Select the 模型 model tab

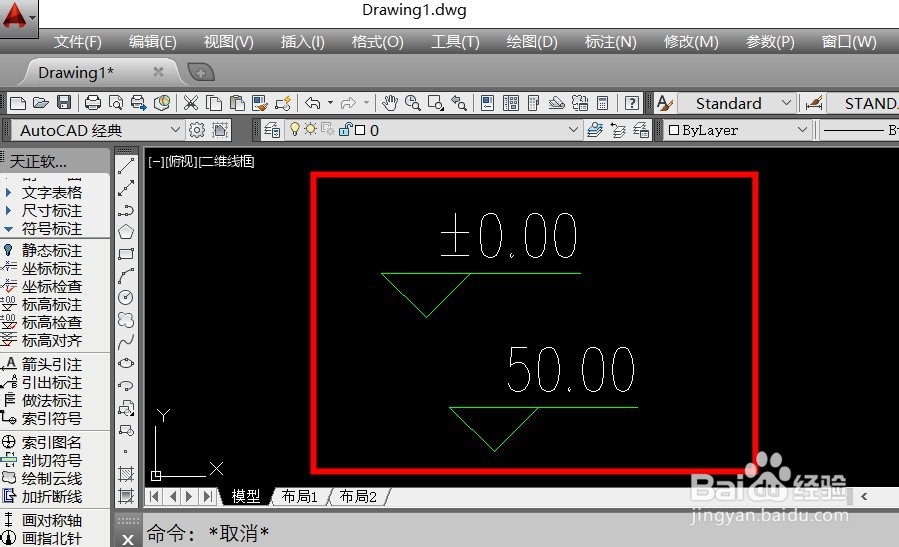pos(246,496)
